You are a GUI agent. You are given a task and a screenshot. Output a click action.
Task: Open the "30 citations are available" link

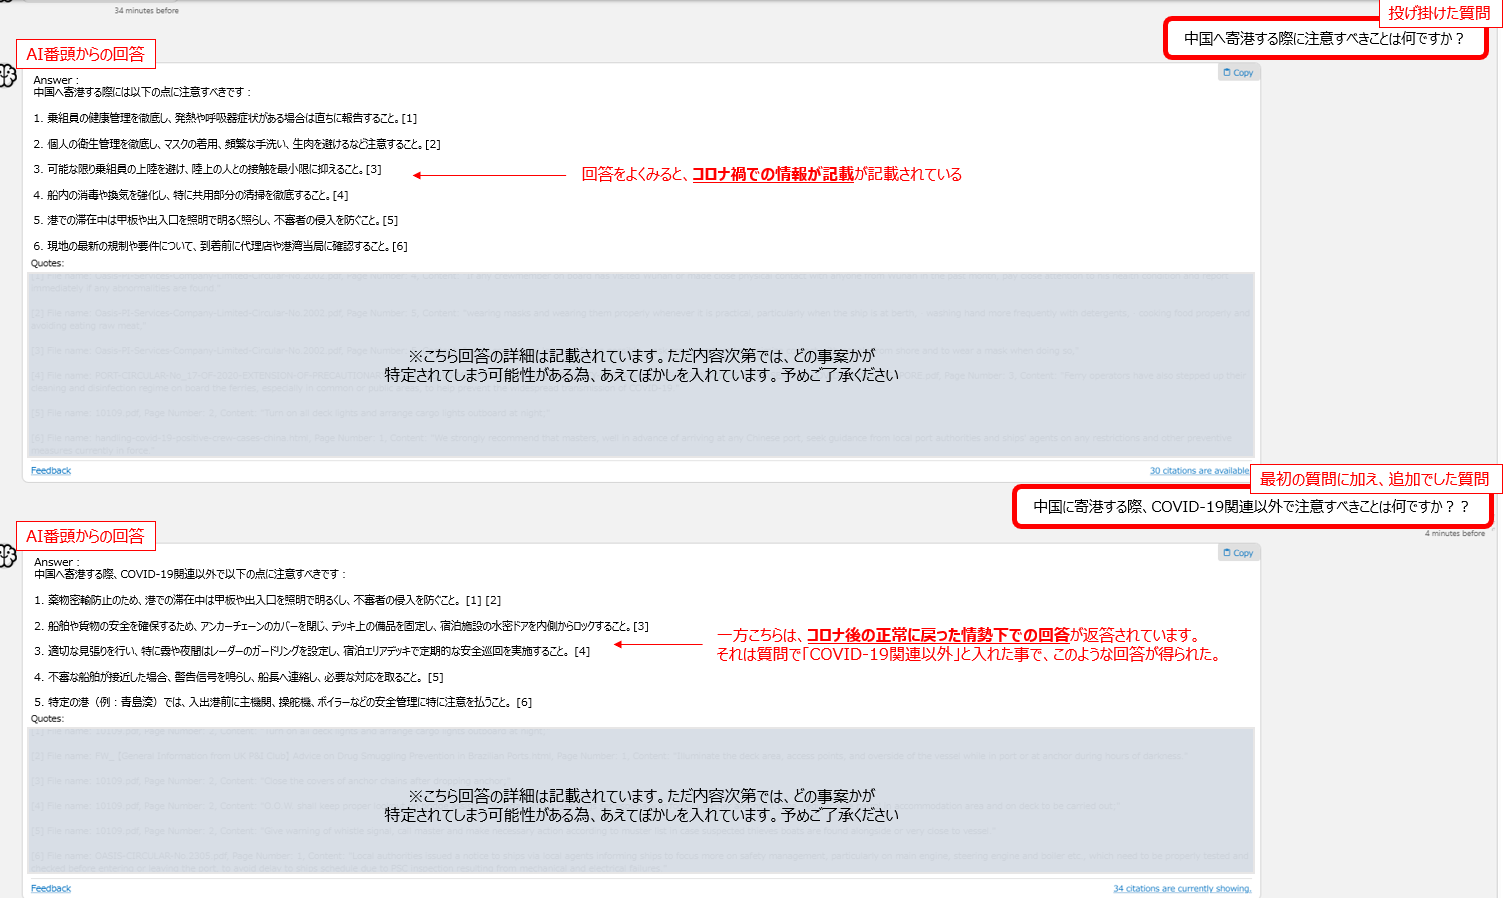click(1199, 471)
